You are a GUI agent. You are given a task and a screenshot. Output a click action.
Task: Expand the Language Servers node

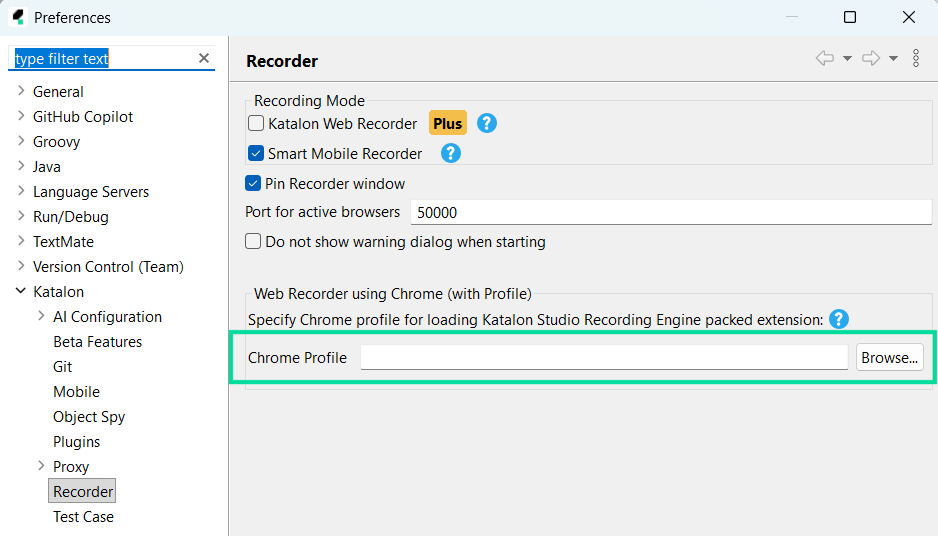[21, 191]
